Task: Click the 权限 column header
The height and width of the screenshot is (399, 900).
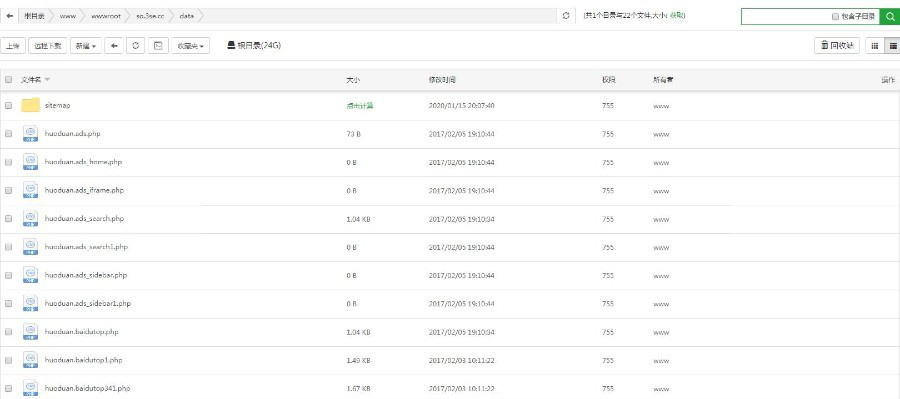Action: [x=609, y=80]
